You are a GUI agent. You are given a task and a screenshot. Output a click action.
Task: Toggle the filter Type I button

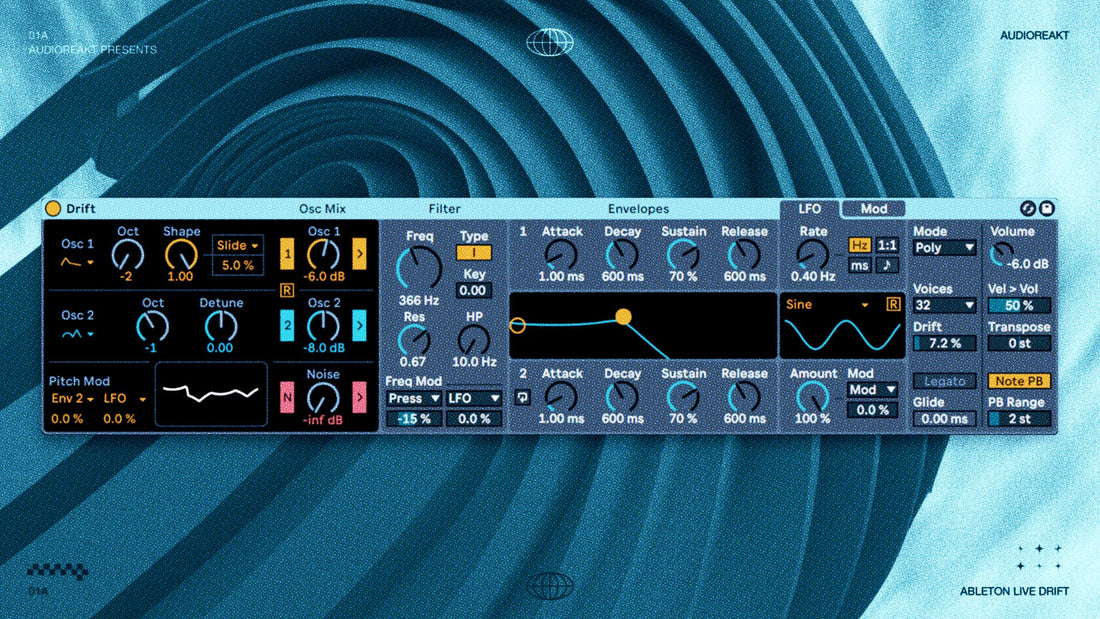pos(474,253)
